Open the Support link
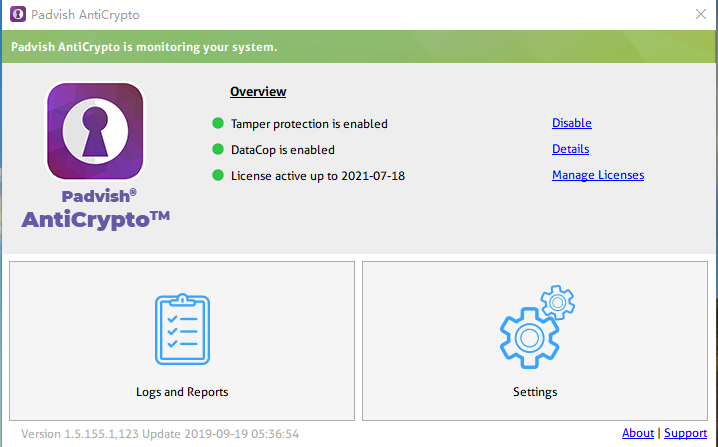The width and height of the screenshot is (718, 447). click(685, 433)
